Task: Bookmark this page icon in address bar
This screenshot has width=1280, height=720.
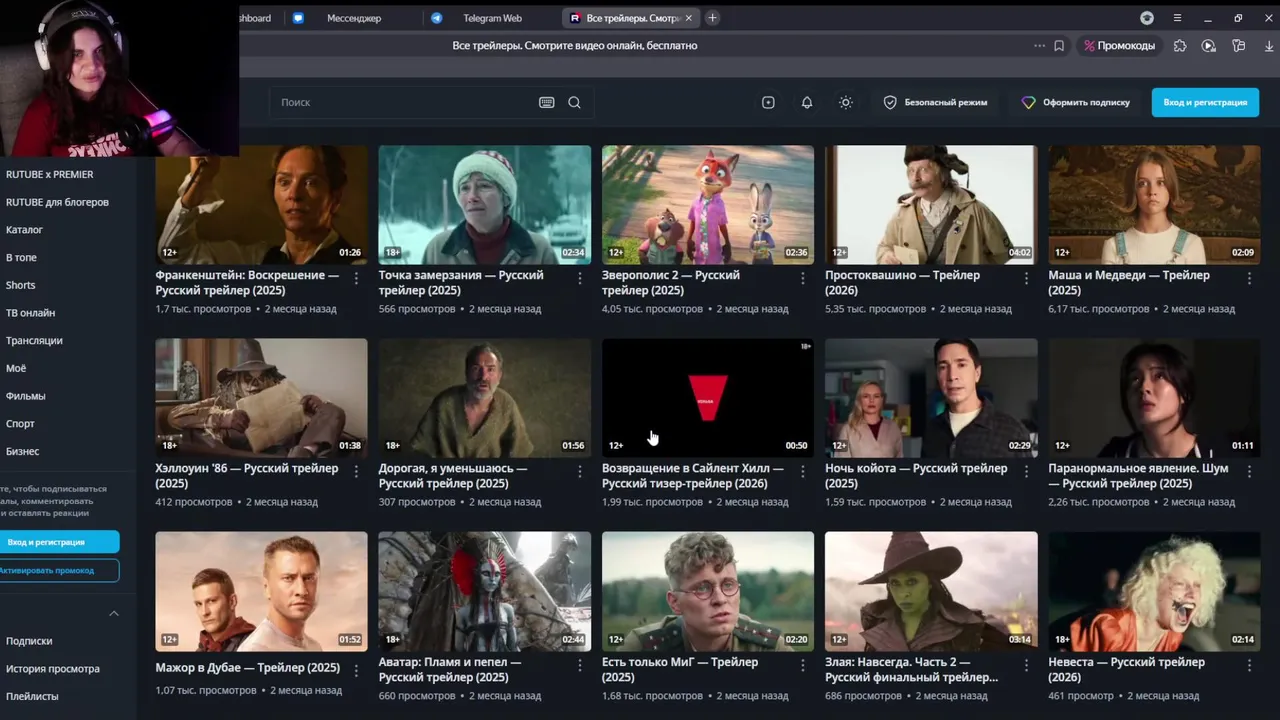Action: pyautogui.click(x=1059, y=46)
